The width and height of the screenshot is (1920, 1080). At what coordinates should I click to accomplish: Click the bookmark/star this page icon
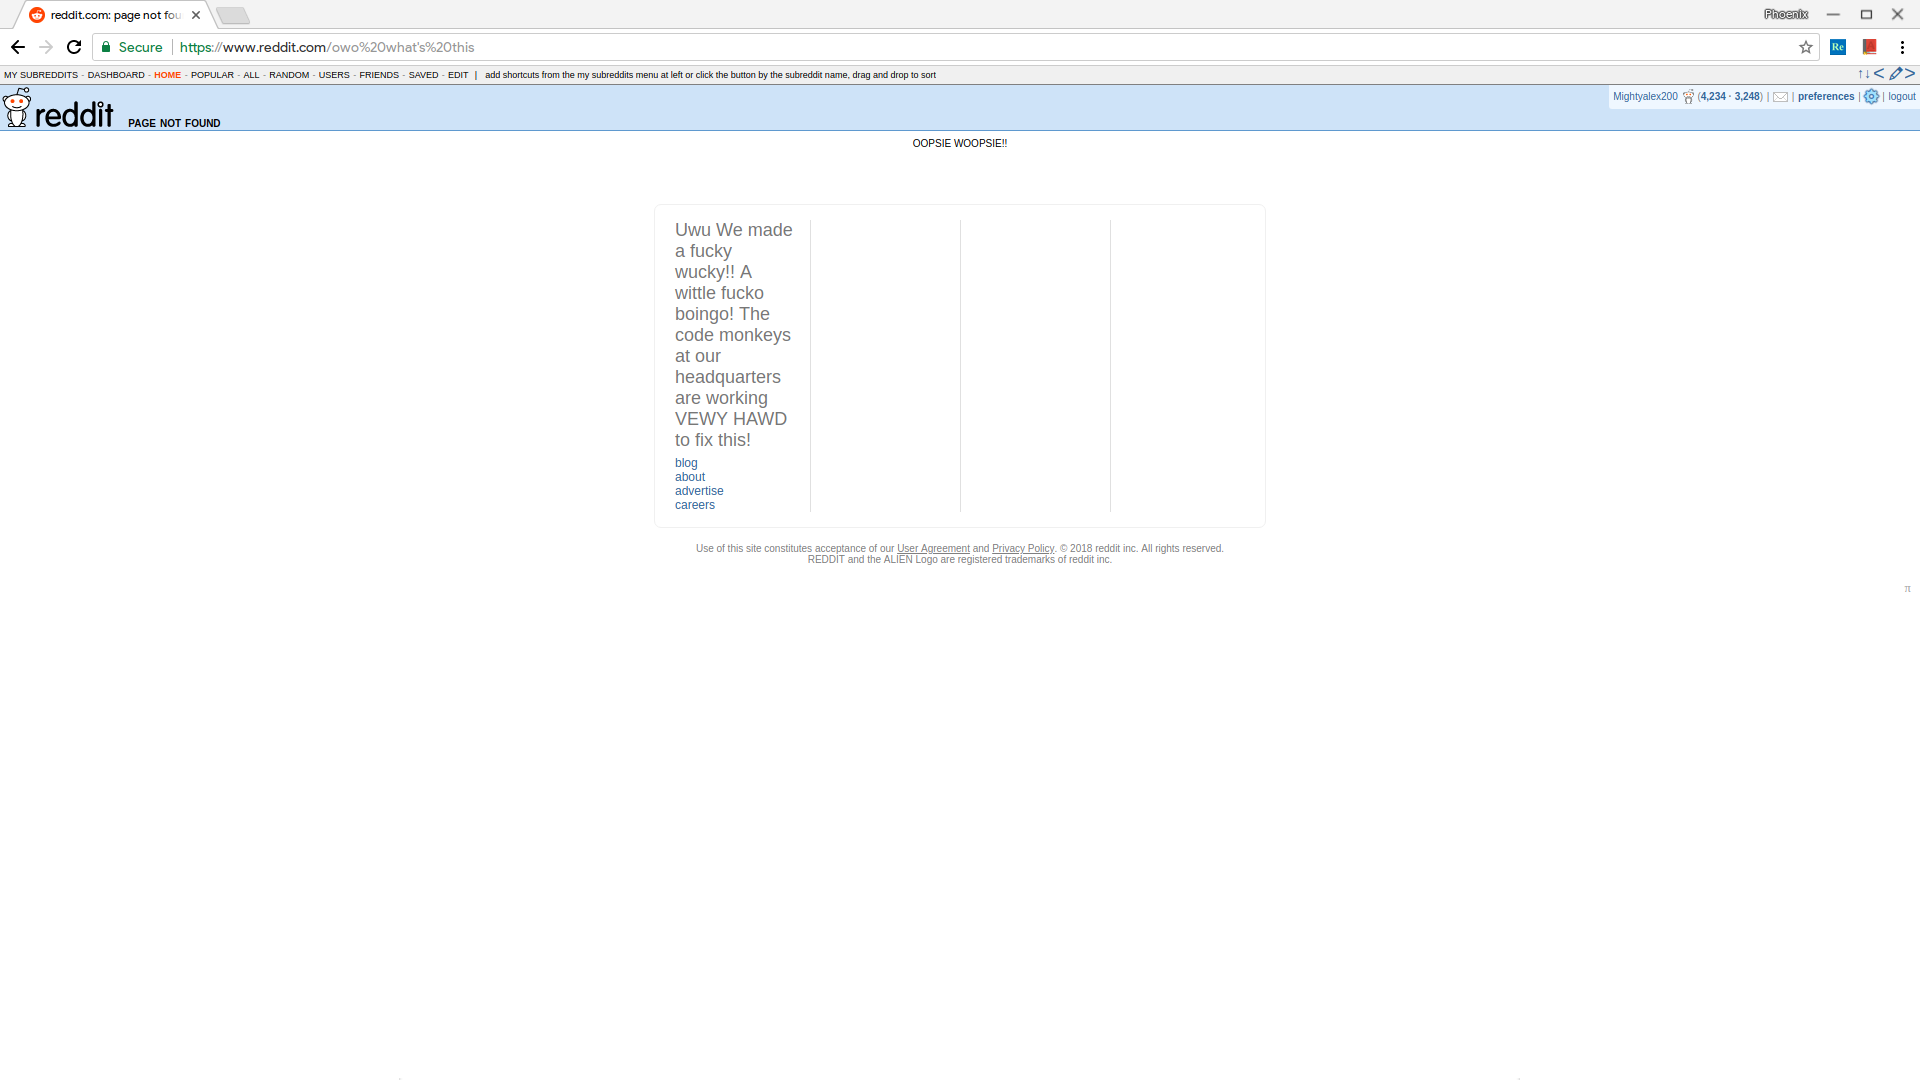point(1805,46)
